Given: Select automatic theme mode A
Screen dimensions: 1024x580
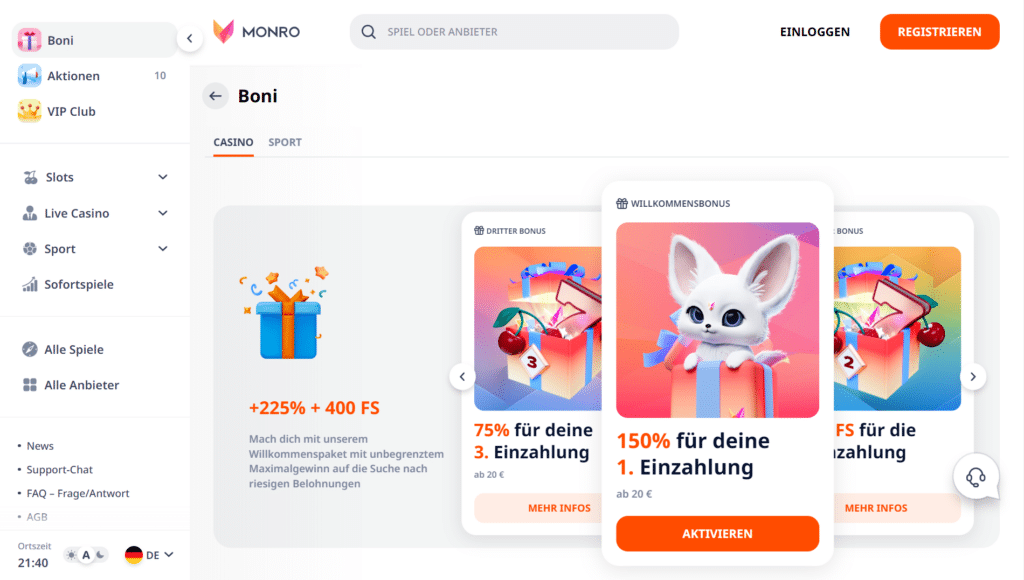Looking at the screenshot, I should (86, 555).
